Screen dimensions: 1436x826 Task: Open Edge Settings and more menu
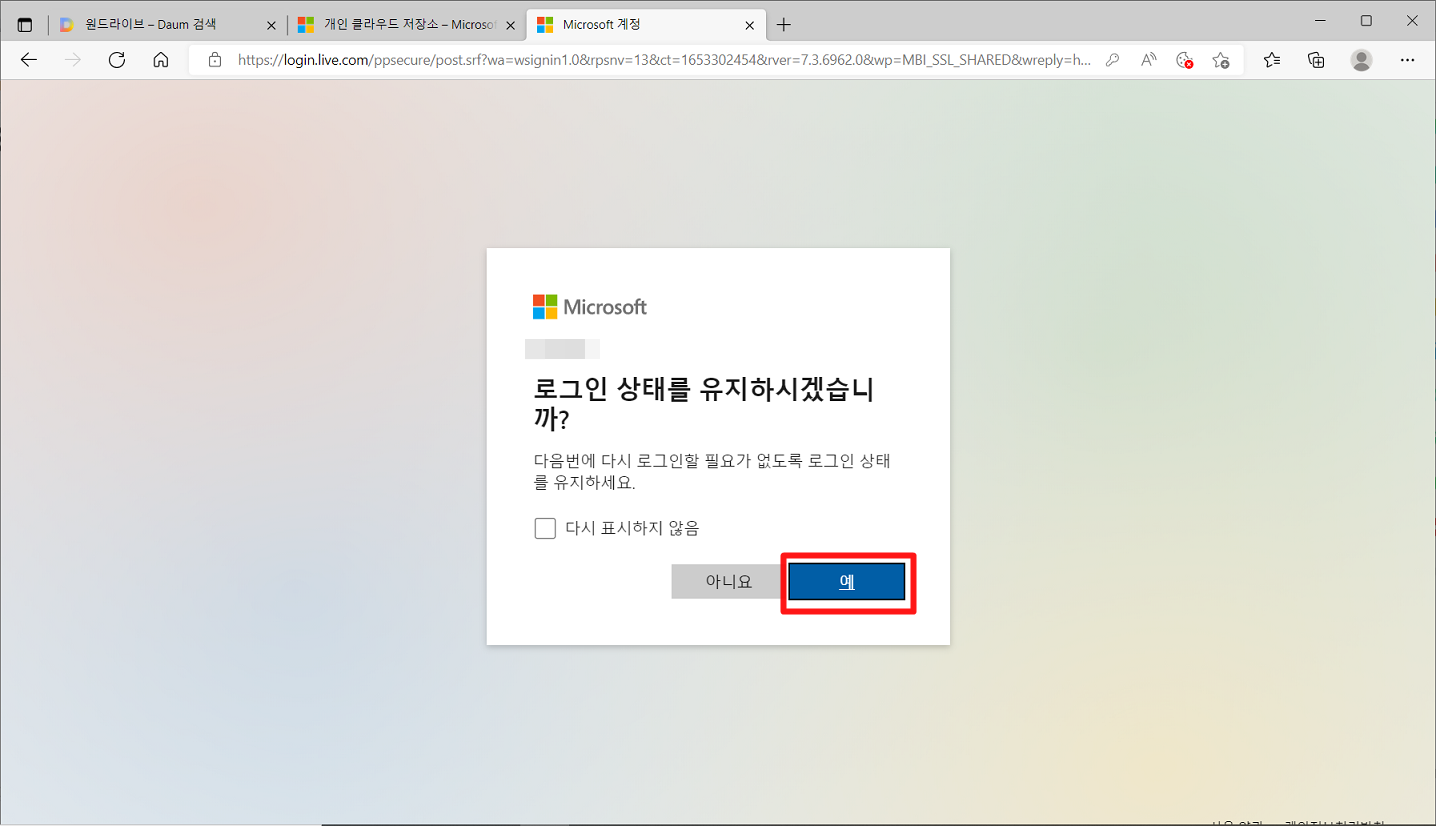click(1407, 60)
